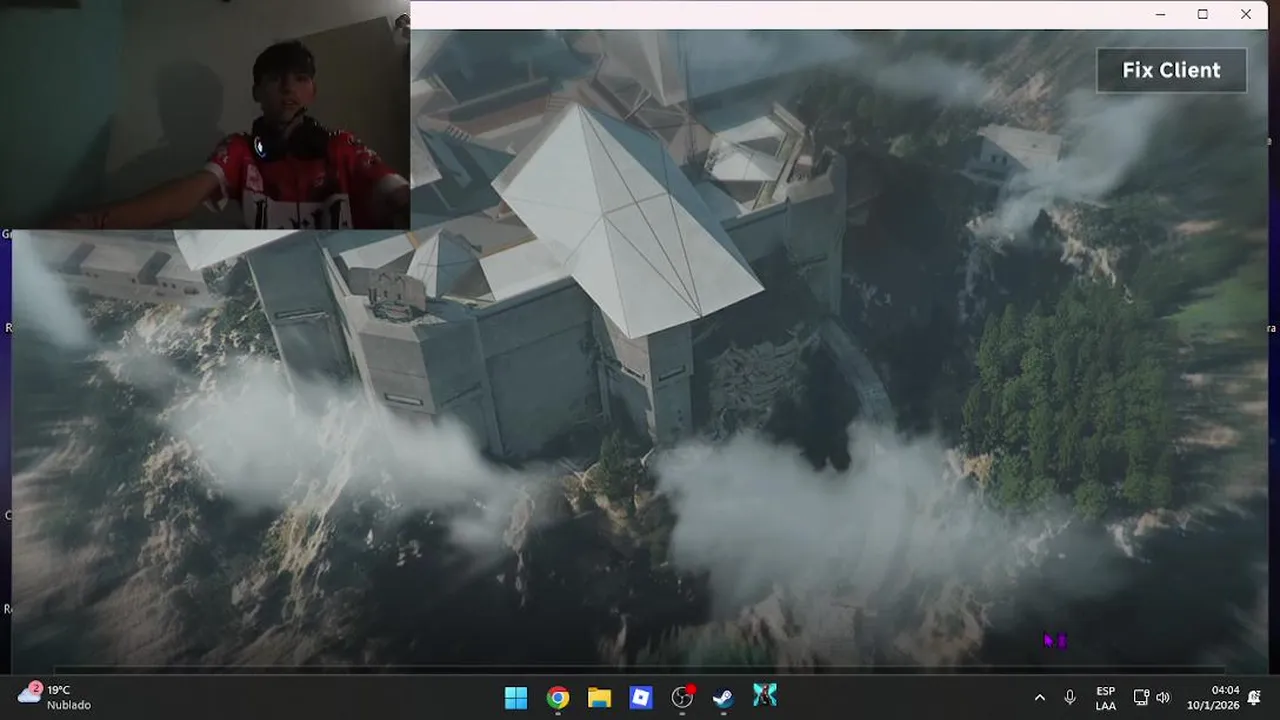Click the microphone tray icon
Viewport: 1280px width, 720px height.
pyautogui.click(x=1070, y=698)
